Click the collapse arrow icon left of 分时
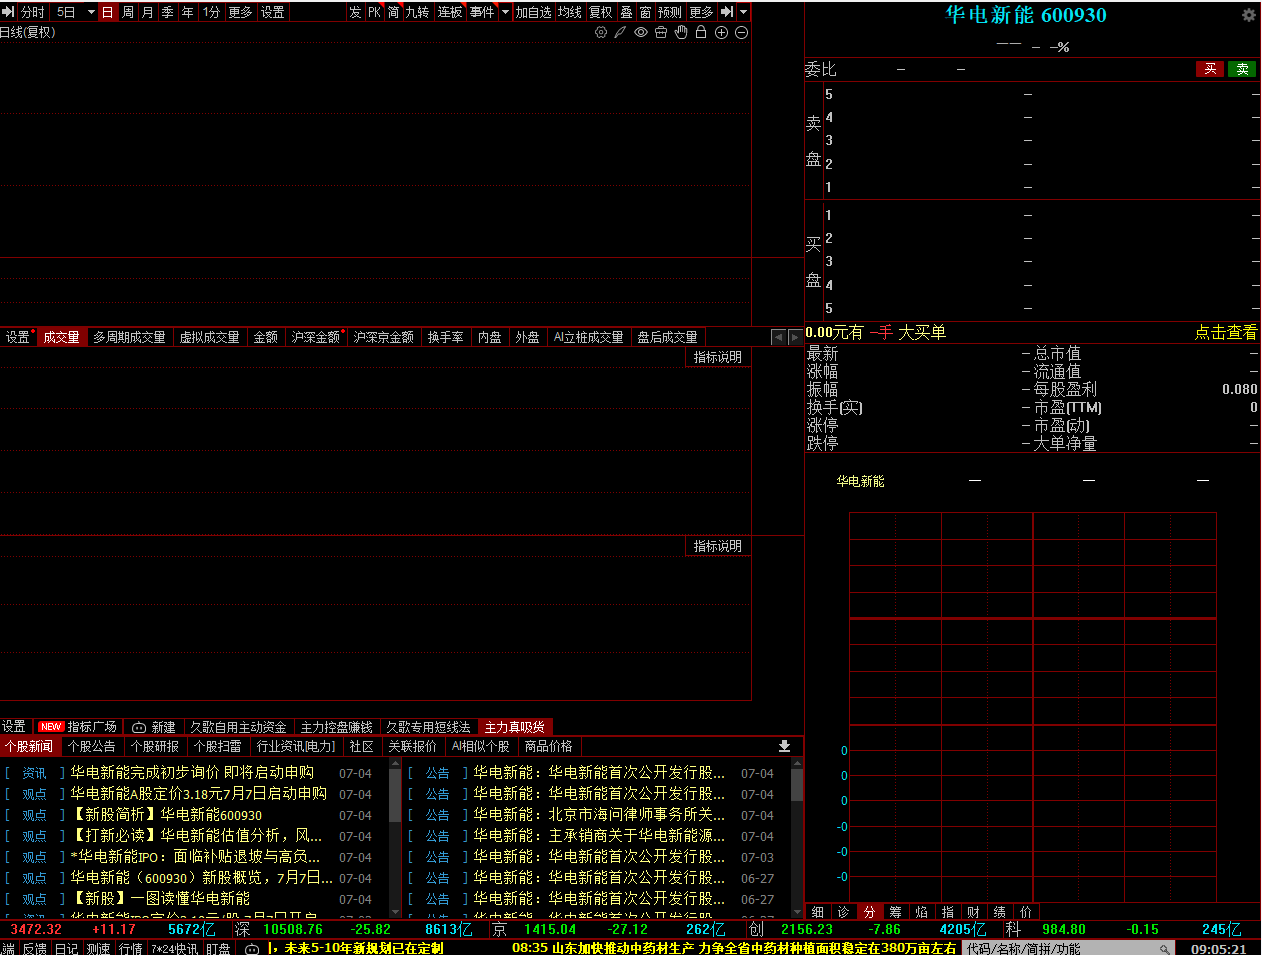 [x=8, y=12]
